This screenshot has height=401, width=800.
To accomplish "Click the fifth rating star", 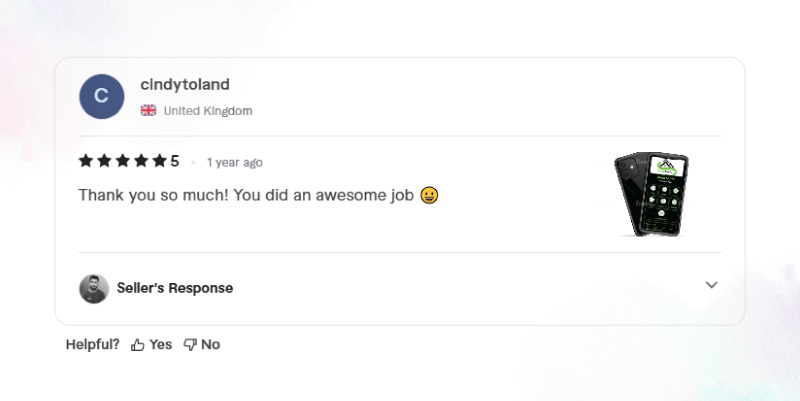I will [x=160, y=161].
